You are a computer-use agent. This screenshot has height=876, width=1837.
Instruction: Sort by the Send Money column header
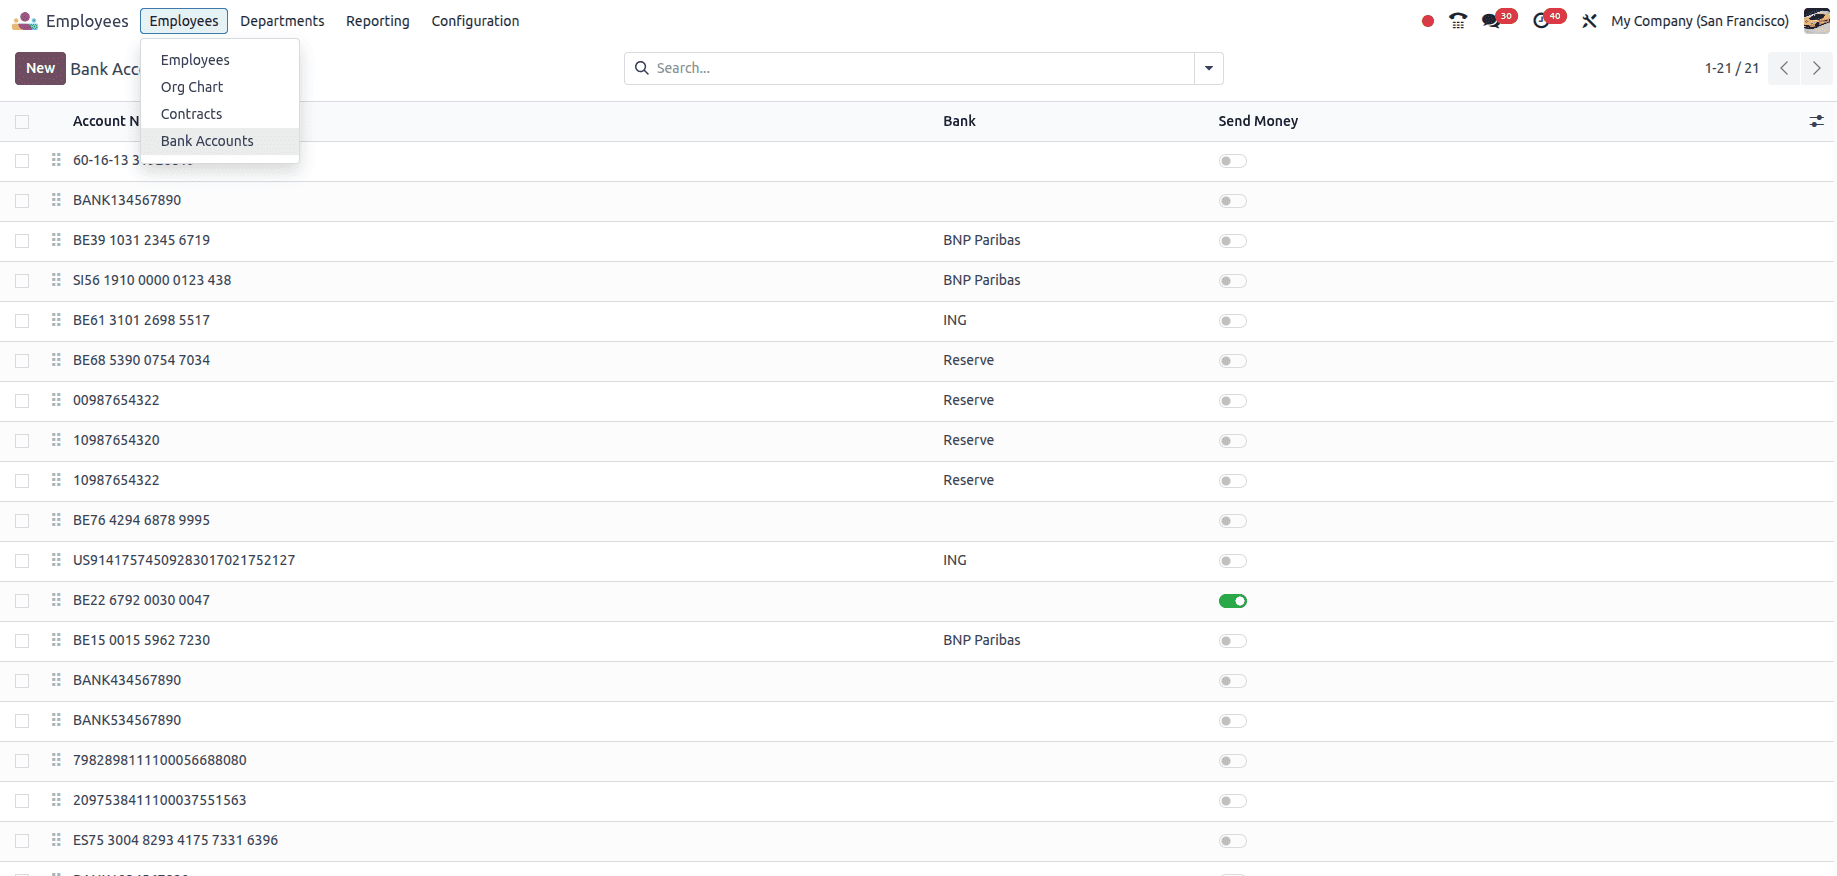click(x=1258, y=121)
